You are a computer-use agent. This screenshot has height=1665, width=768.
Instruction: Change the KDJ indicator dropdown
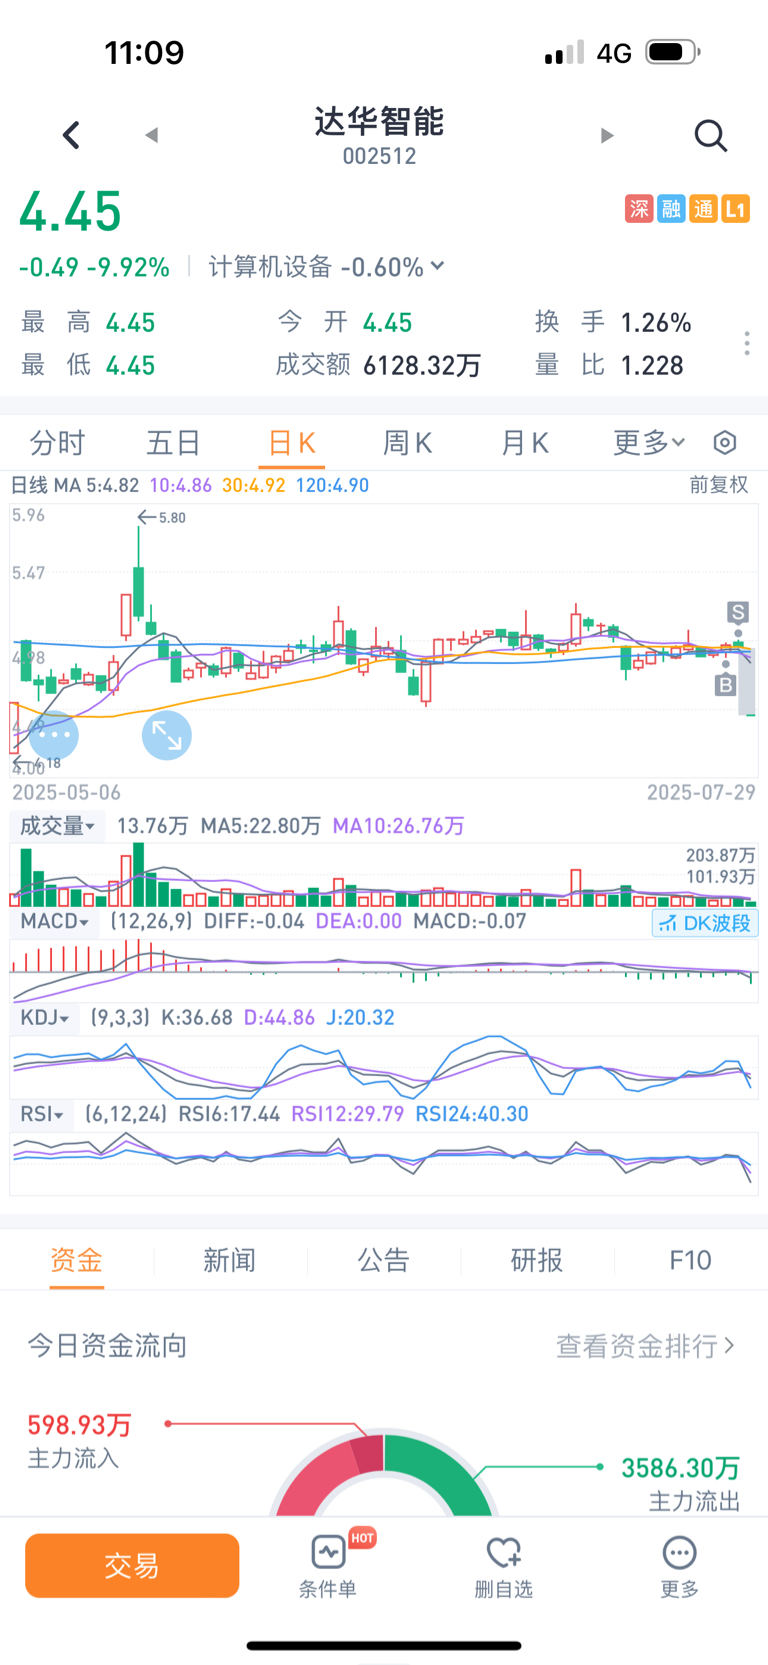(x=45, y=1017)
